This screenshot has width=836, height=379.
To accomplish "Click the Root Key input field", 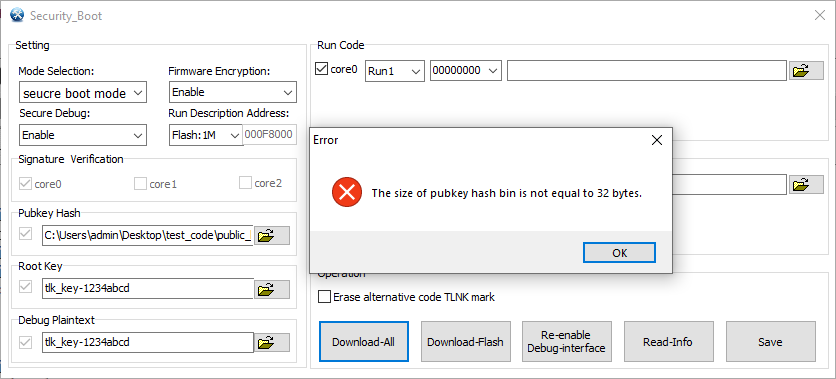I will [148, 289].
